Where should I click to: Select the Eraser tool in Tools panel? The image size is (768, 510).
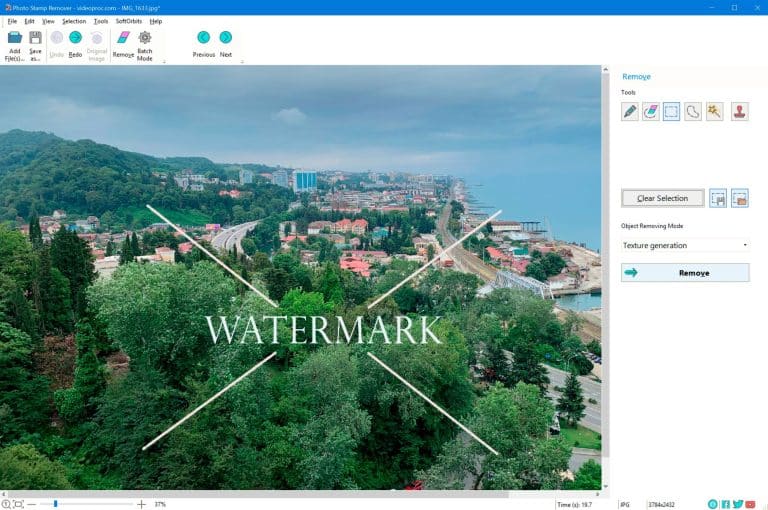[651, 111]
